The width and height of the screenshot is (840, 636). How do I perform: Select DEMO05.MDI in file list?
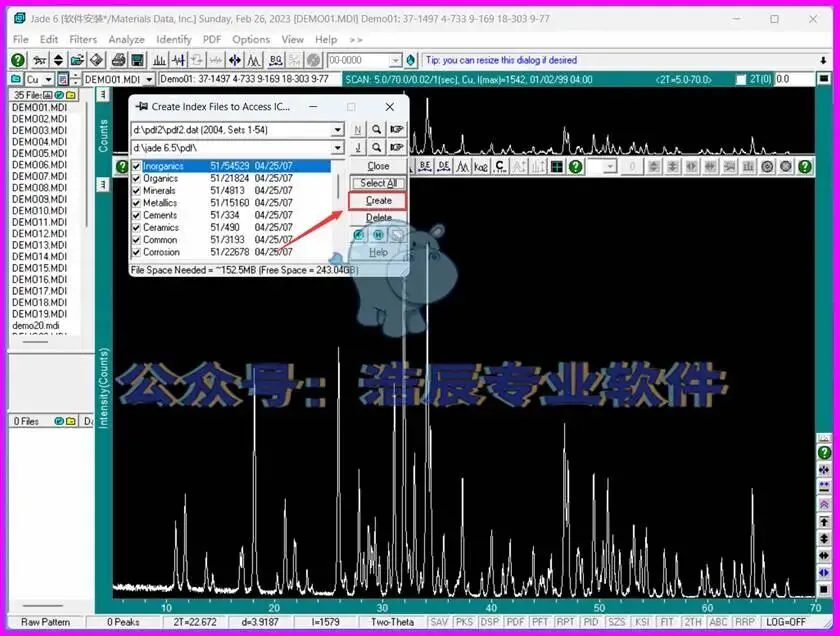coord(40,153)
